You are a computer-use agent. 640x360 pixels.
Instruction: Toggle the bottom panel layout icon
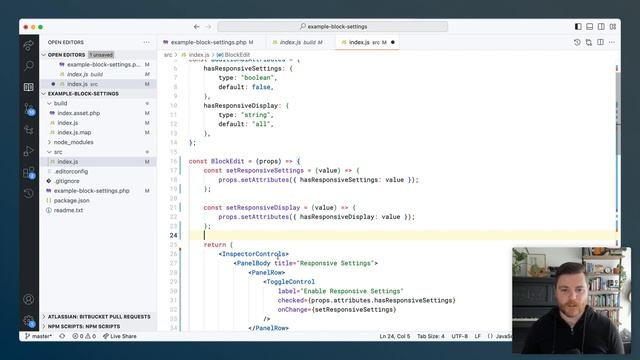coord(589,27)
